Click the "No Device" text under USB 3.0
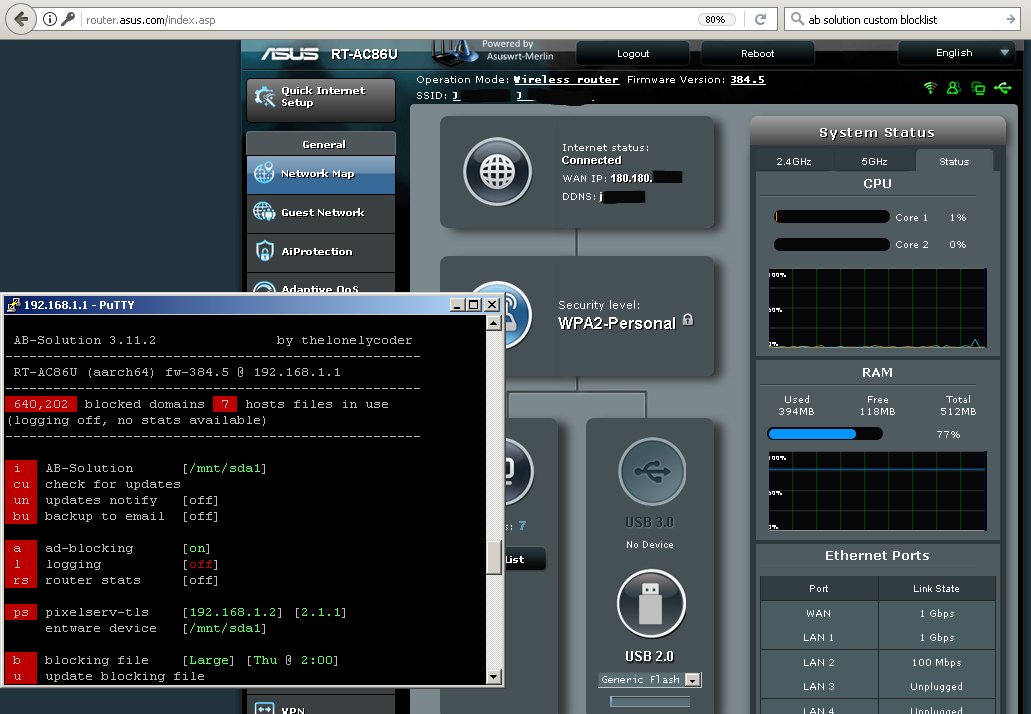Image resolution: width=1031 pixels, height=714 pixels. [x=650, y=544]
